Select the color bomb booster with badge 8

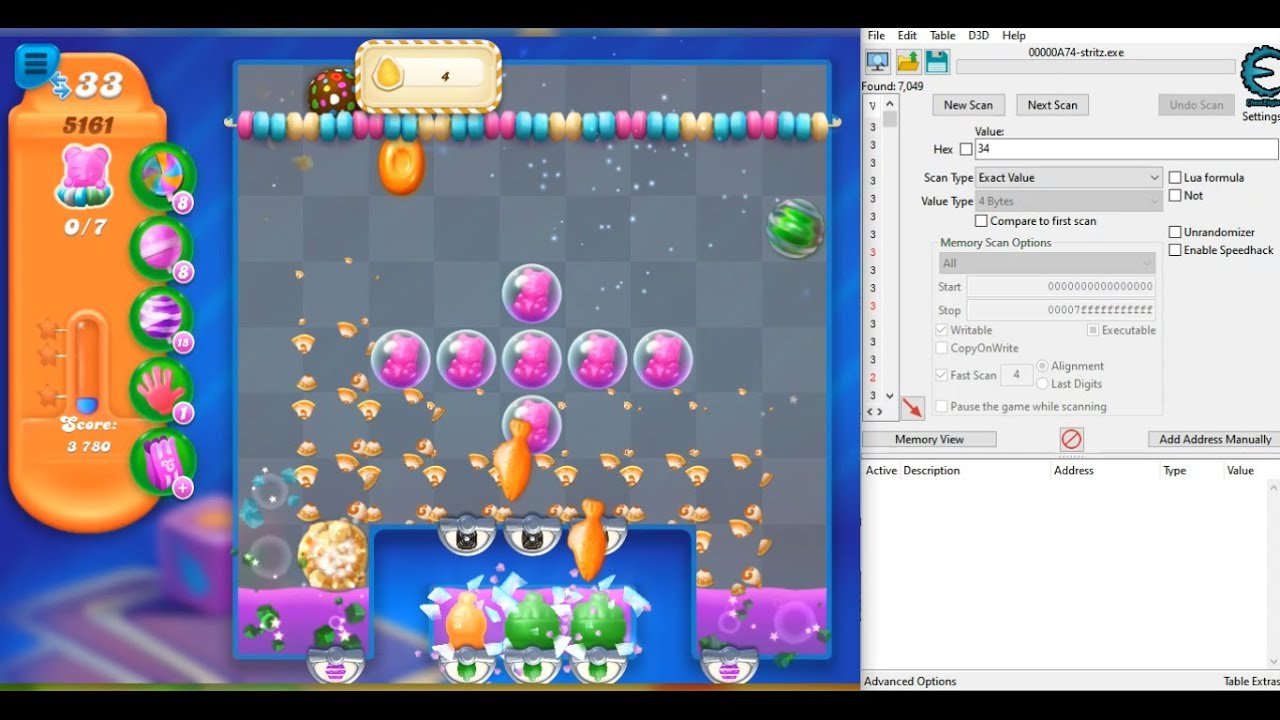(163, 177)
